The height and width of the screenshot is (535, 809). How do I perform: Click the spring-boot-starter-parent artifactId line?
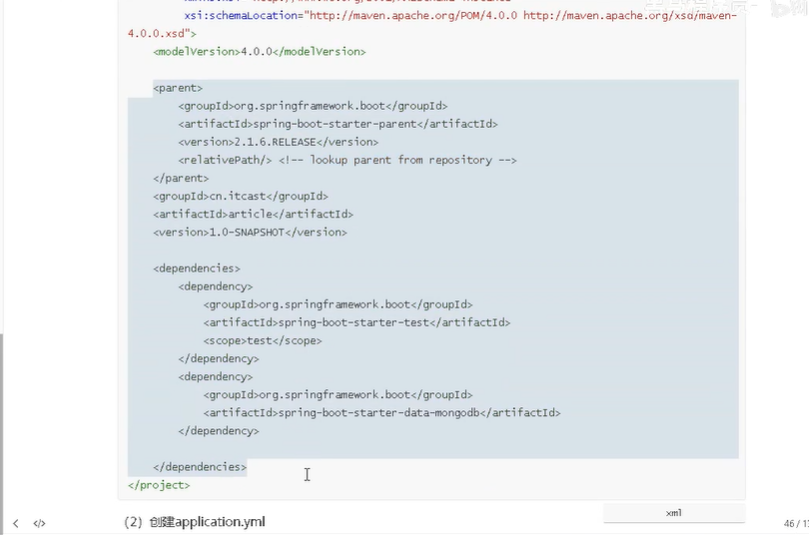338,124
